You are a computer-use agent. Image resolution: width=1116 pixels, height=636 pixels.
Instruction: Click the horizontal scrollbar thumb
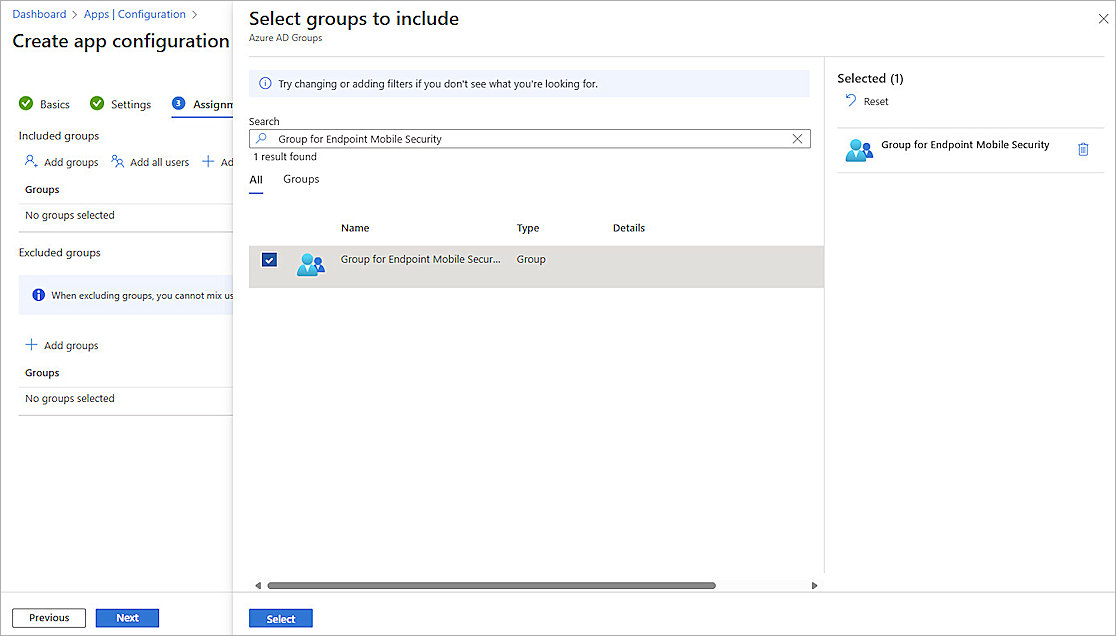click(491, 585)
